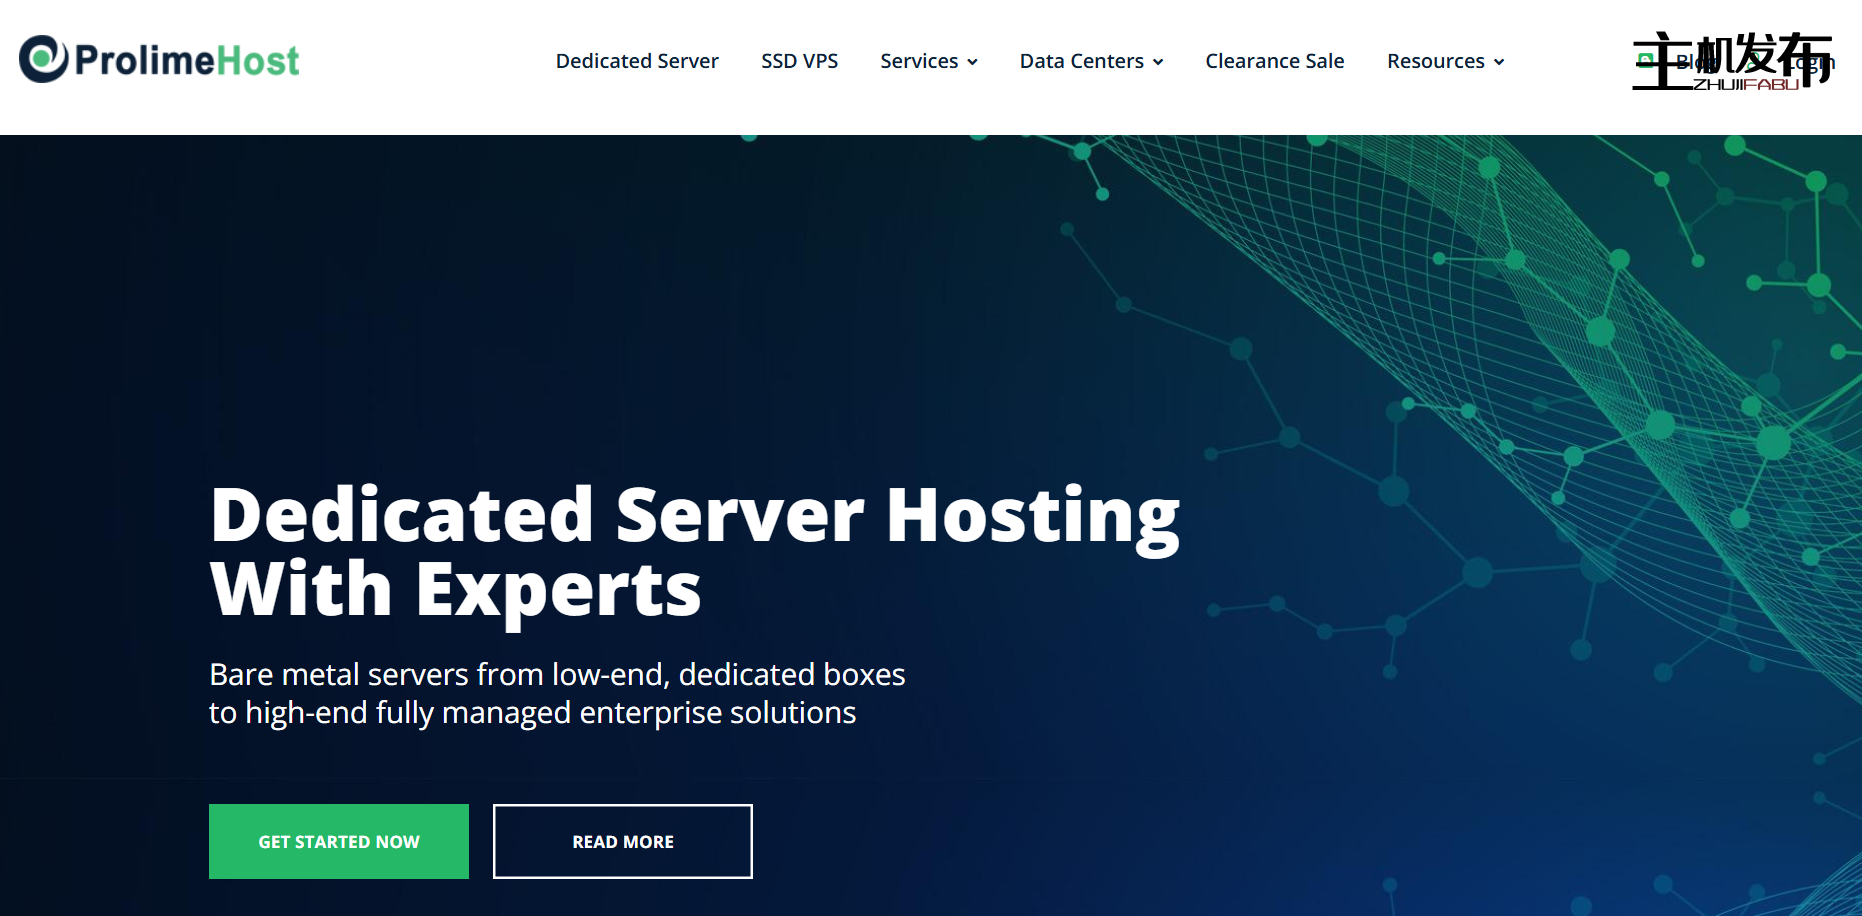Open the Blog link

[1696, 62]
